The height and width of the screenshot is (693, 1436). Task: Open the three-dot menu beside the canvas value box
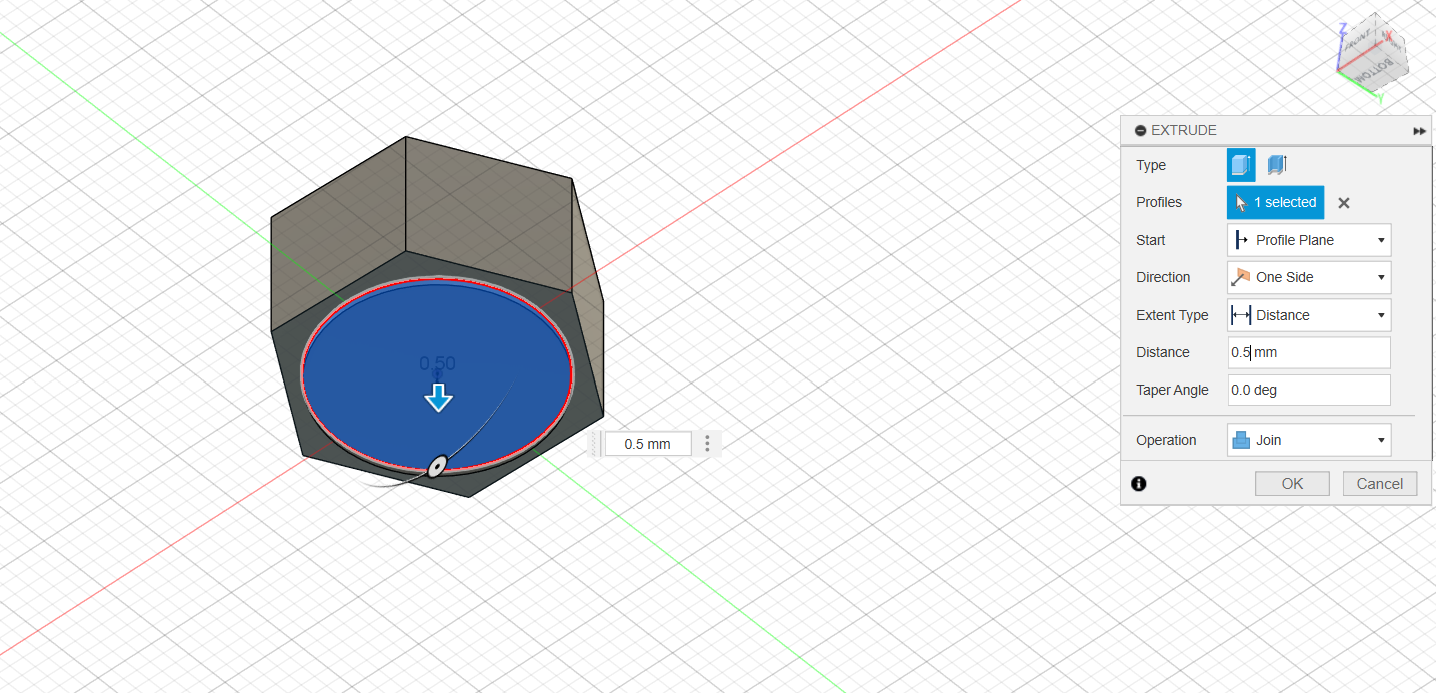click(x=708, y=444)
